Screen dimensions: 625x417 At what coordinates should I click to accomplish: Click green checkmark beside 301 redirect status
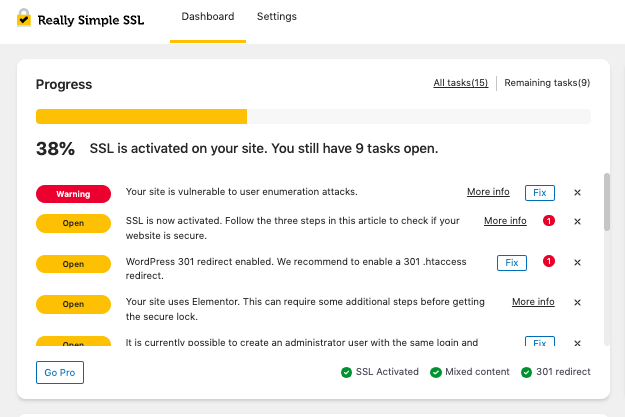point(527,372)
